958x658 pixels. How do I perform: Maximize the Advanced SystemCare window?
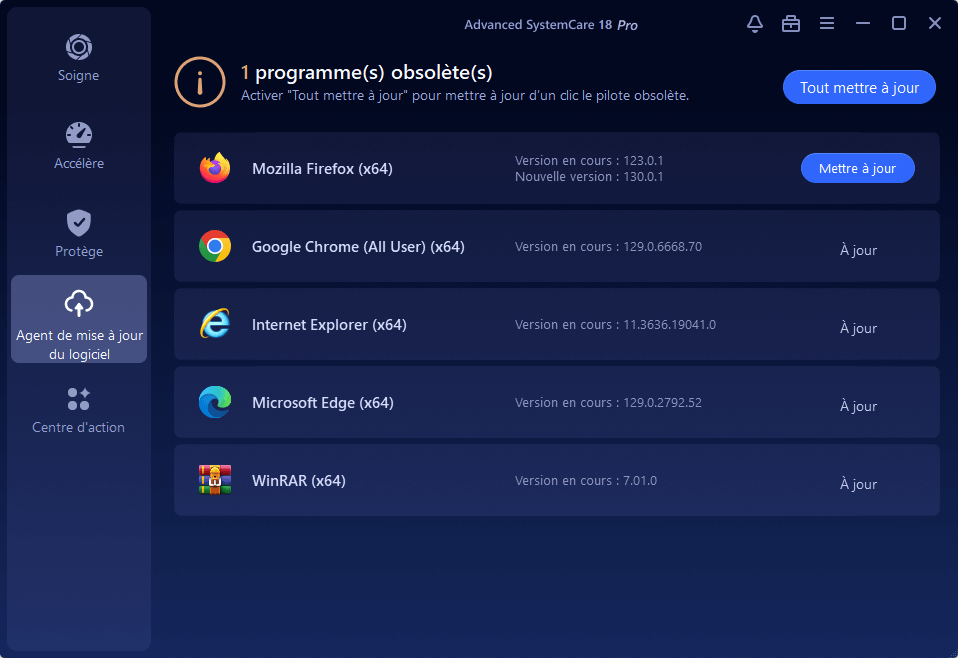[898, 23]
